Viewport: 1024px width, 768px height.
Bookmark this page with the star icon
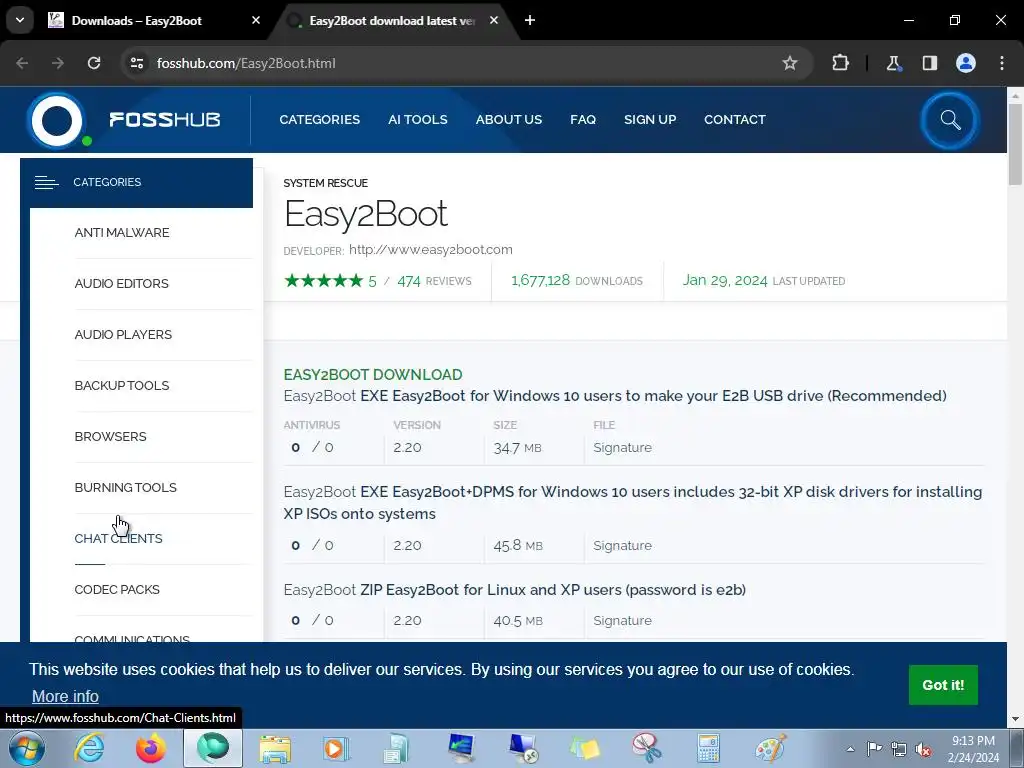click(790, 63)
